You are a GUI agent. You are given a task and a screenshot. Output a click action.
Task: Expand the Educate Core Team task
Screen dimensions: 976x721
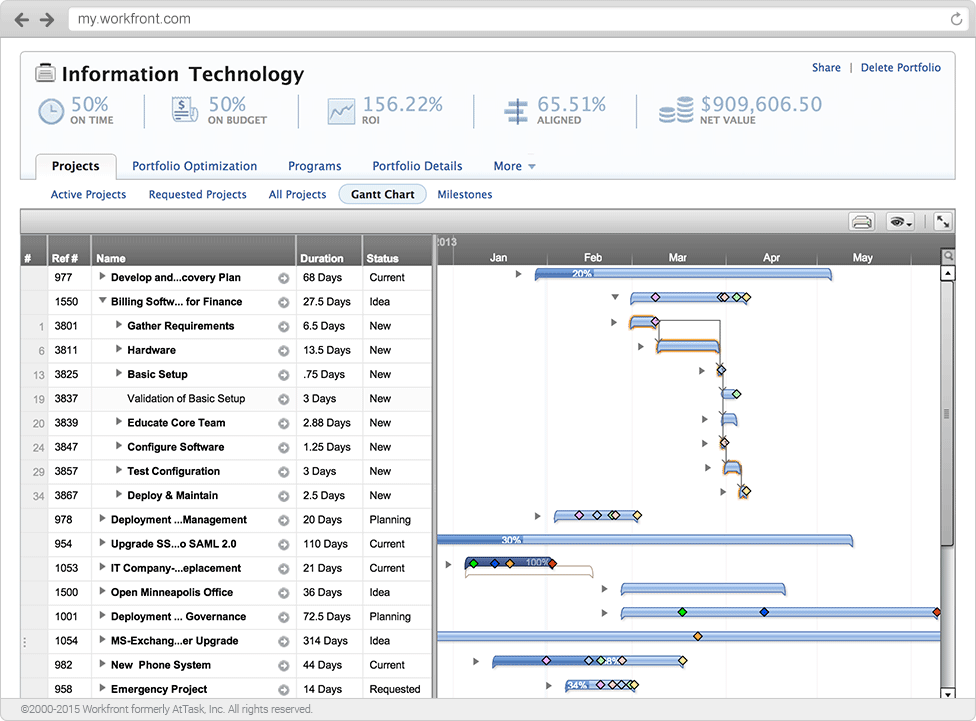click(x=118, y=422)
